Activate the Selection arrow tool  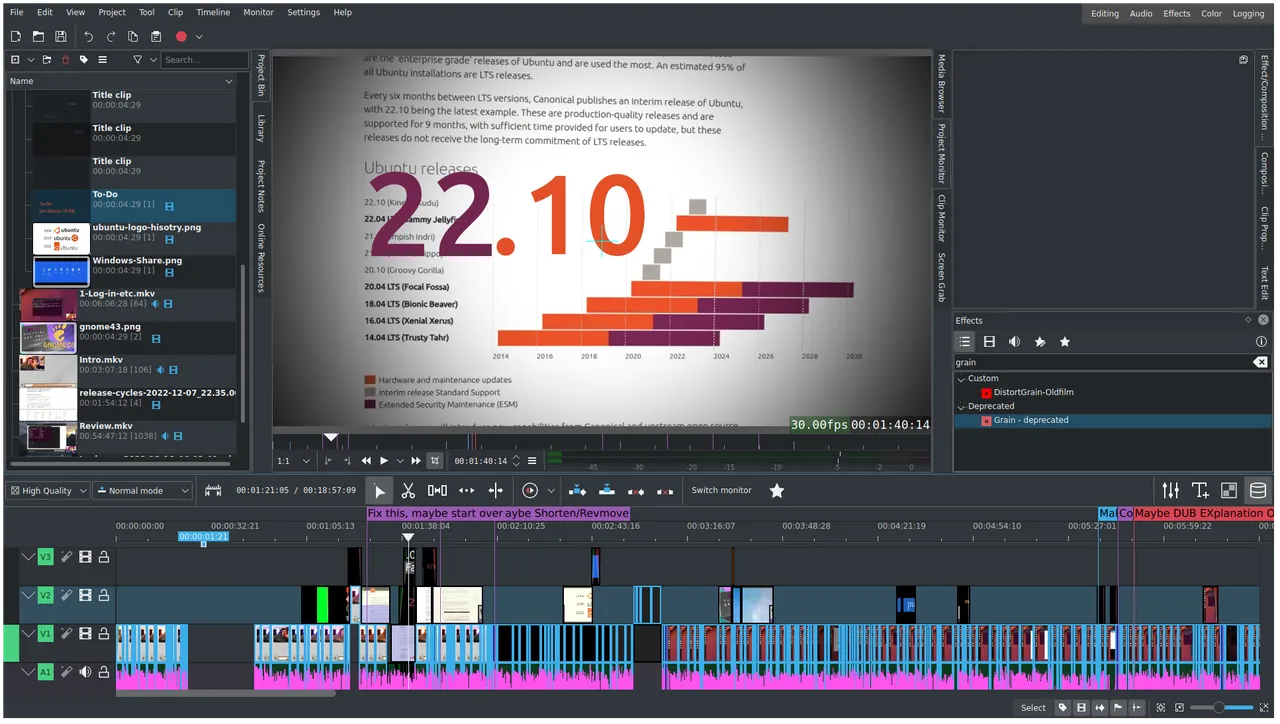379,491
